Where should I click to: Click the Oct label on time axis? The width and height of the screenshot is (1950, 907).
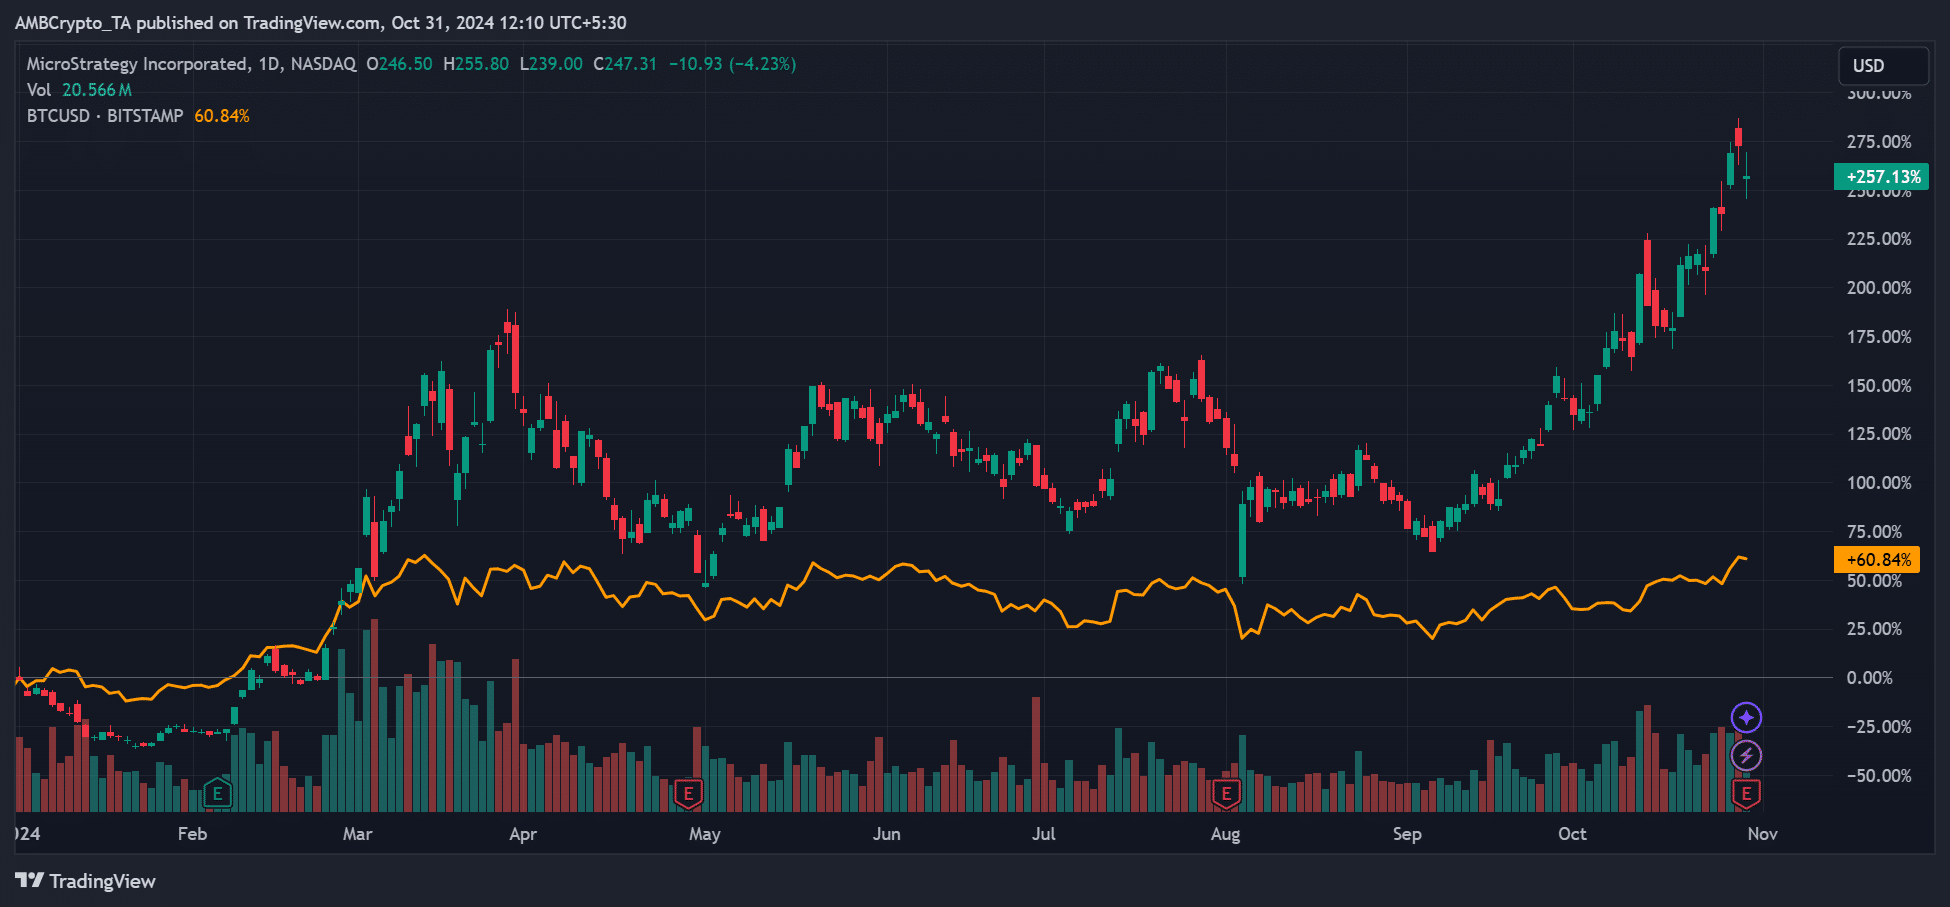[x=1572, y=834]
